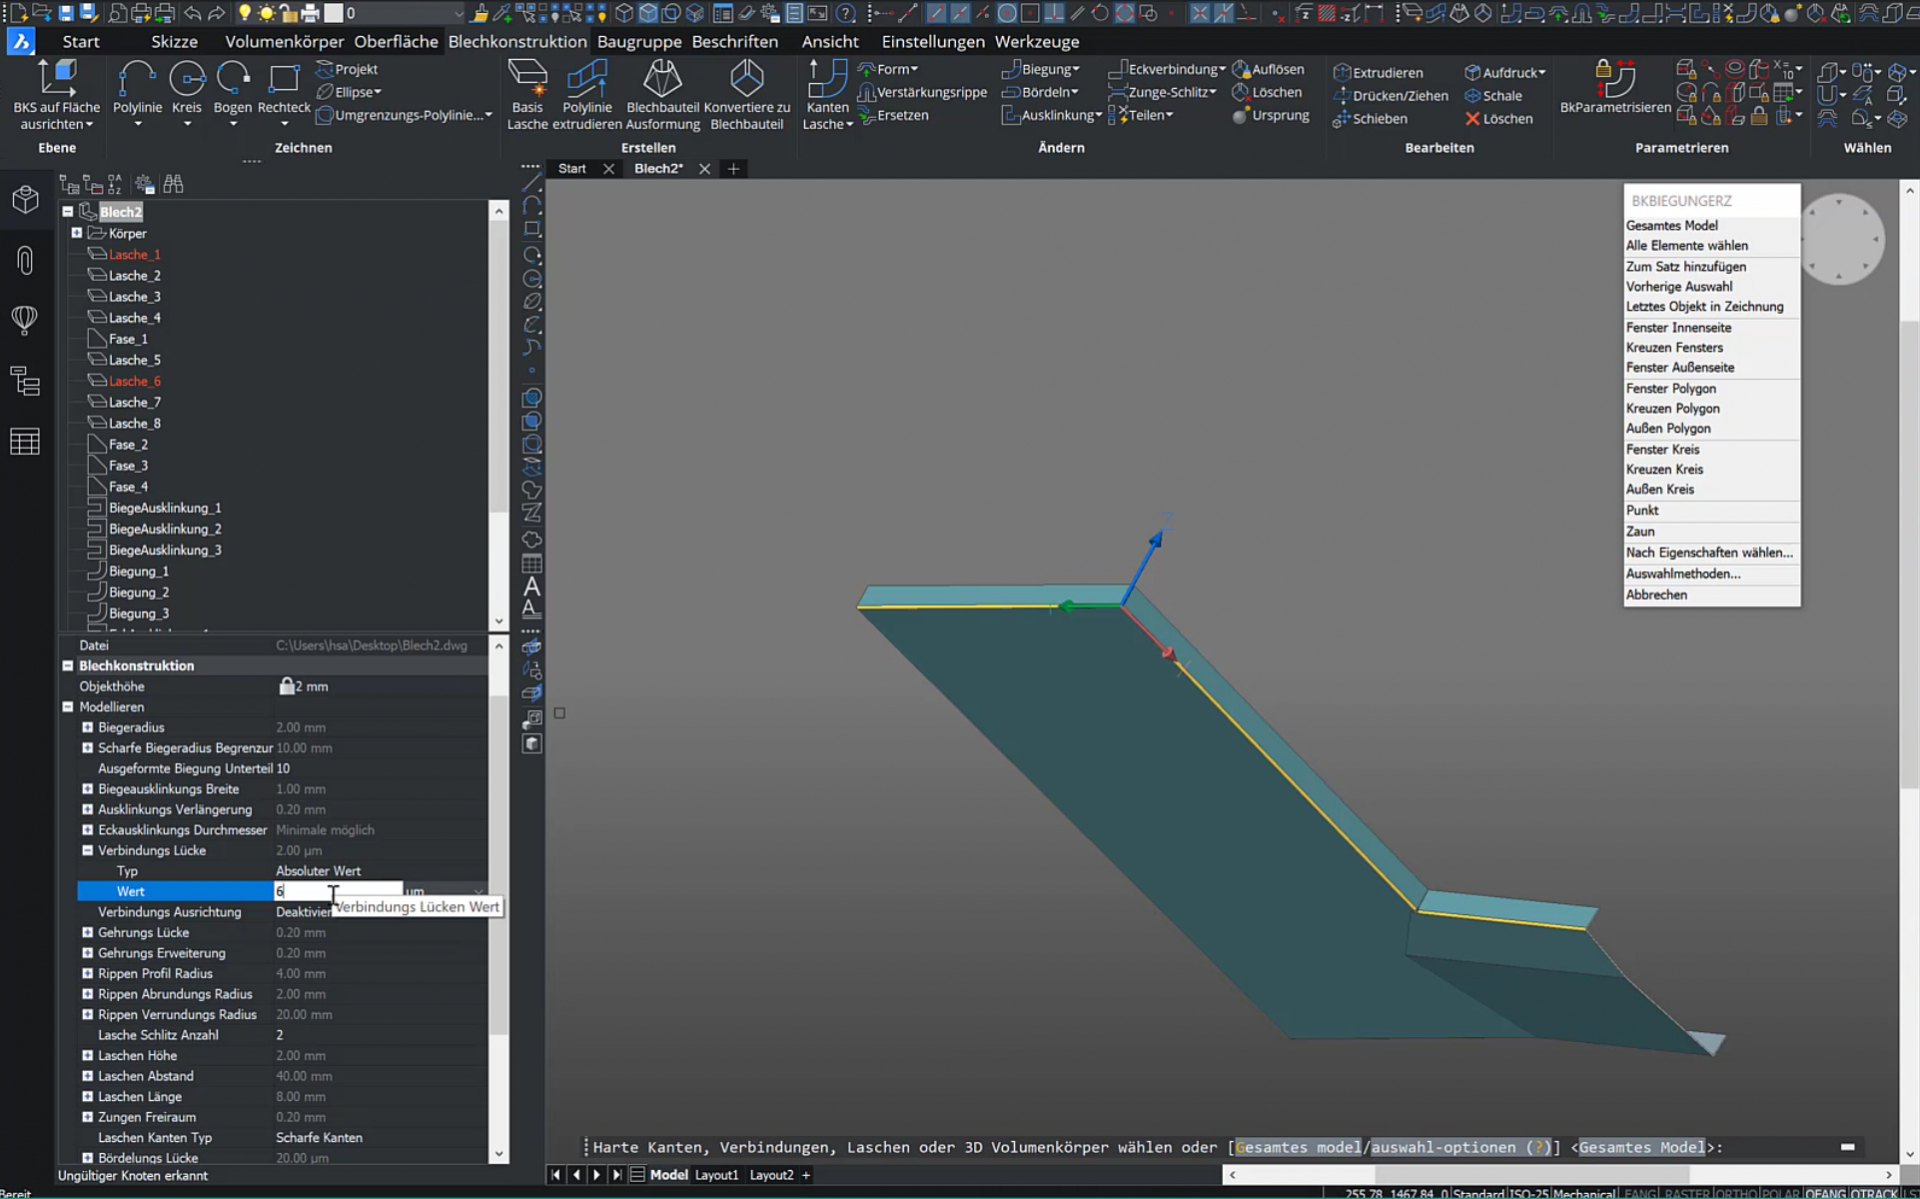
Task: Choose Abbrechen in prompt menu
Action: coord(1711,594)
